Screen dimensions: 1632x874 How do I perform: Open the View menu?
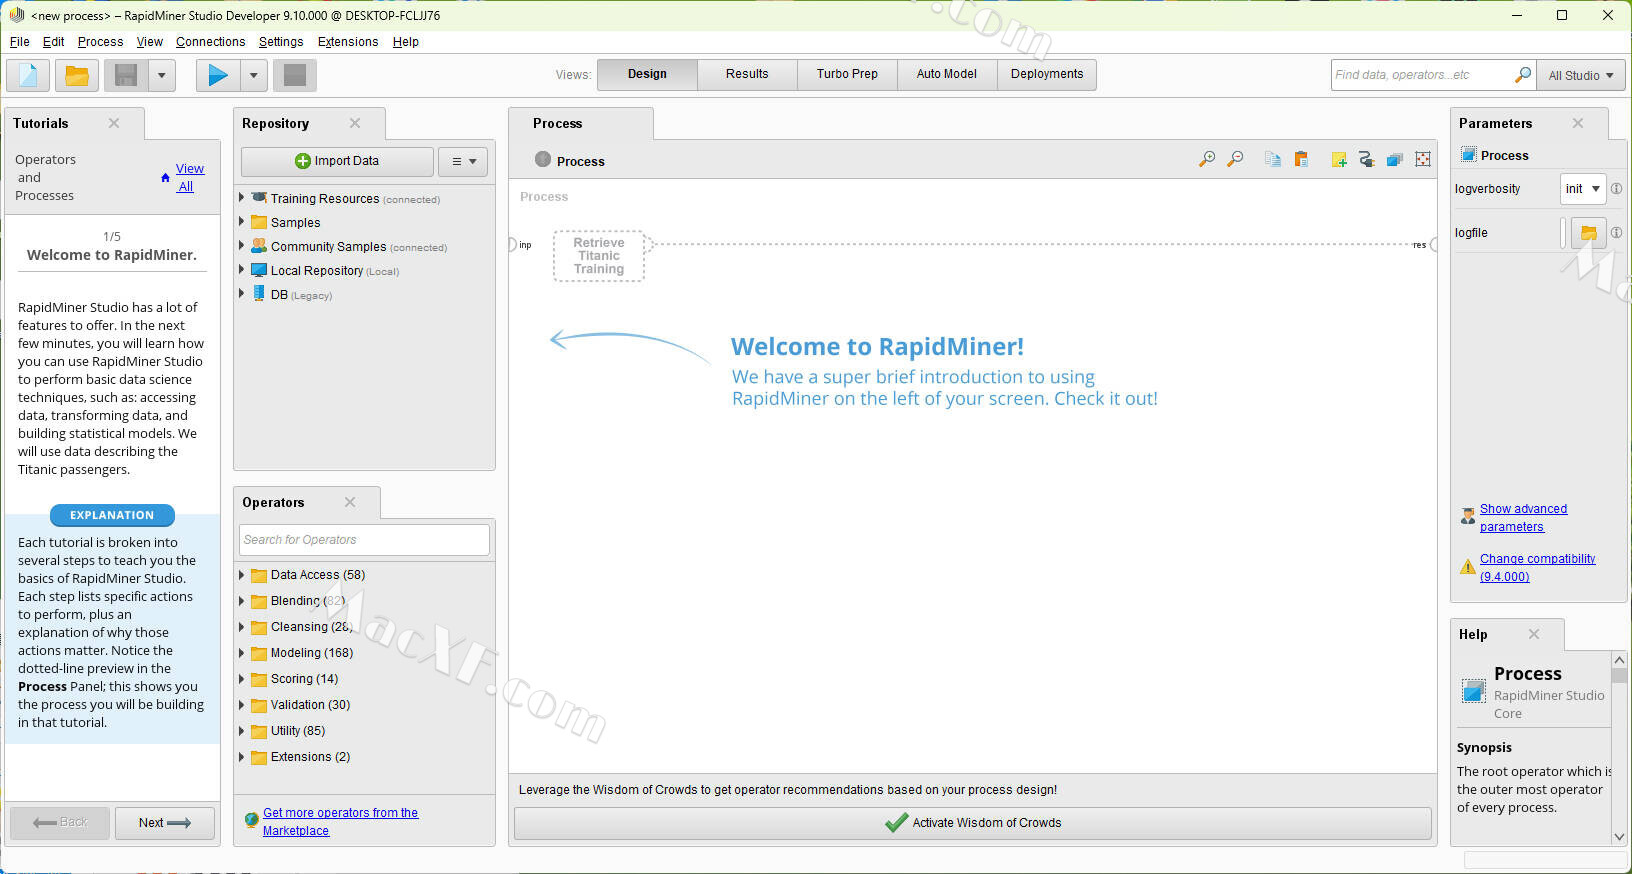(x=150, y=42)
